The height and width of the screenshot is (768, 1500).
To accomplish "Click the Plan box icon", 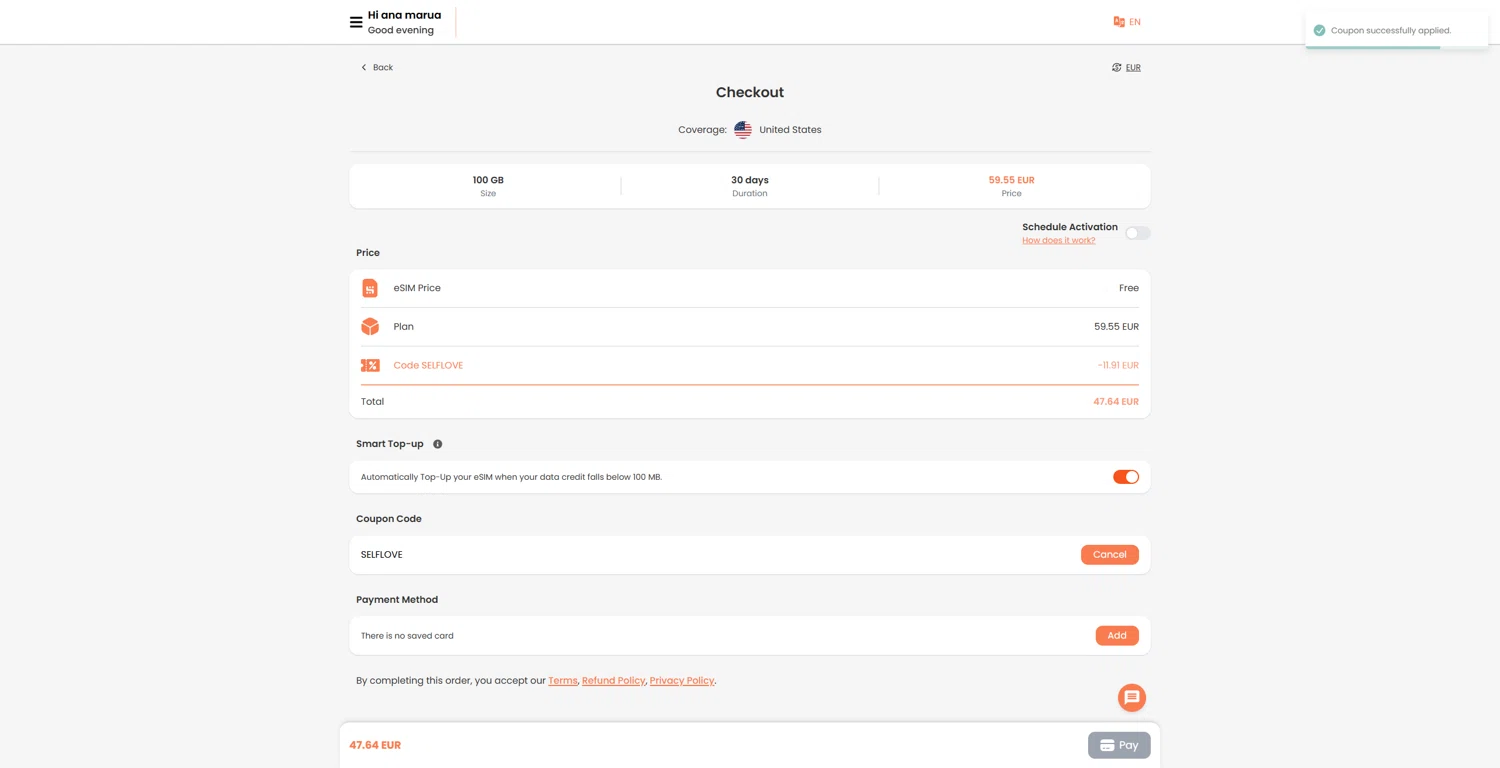I will pos(370,327).
